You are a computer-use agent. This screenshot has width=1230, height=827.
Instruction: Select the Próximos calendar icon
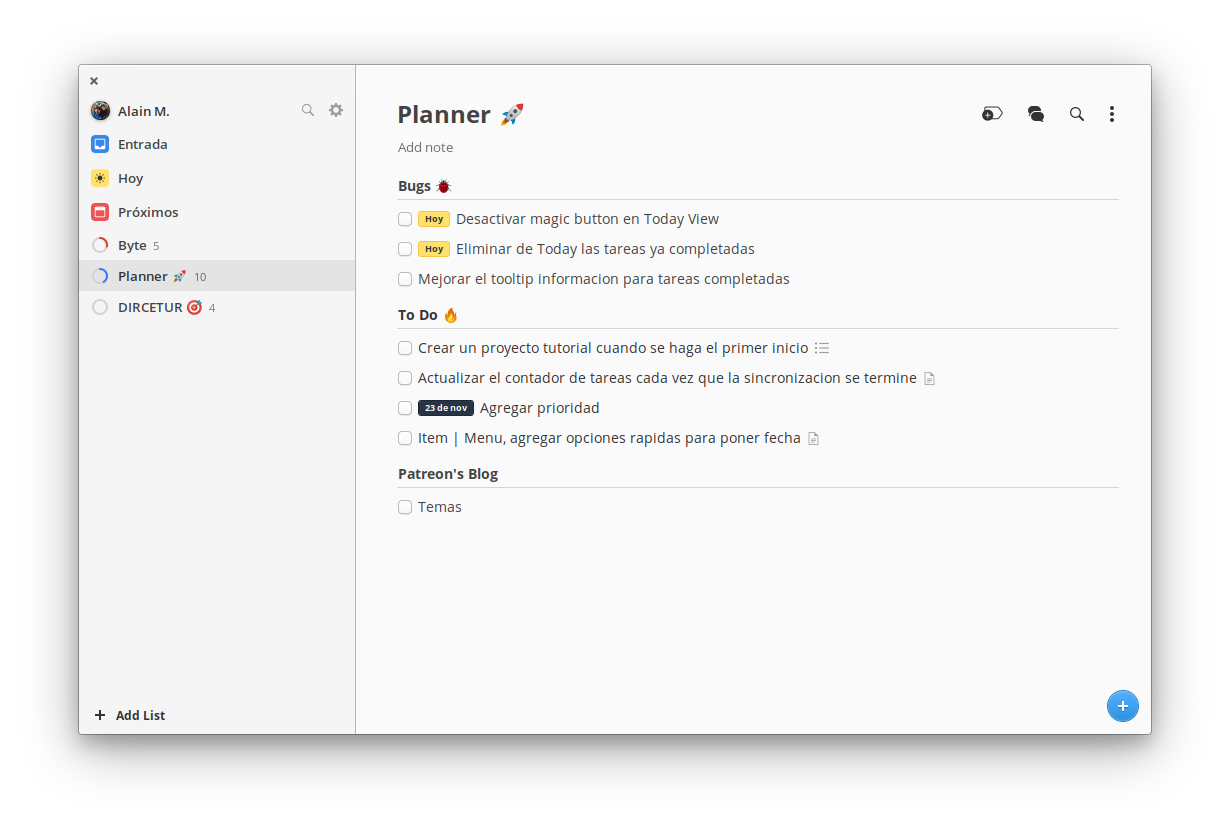pos(100,212)
